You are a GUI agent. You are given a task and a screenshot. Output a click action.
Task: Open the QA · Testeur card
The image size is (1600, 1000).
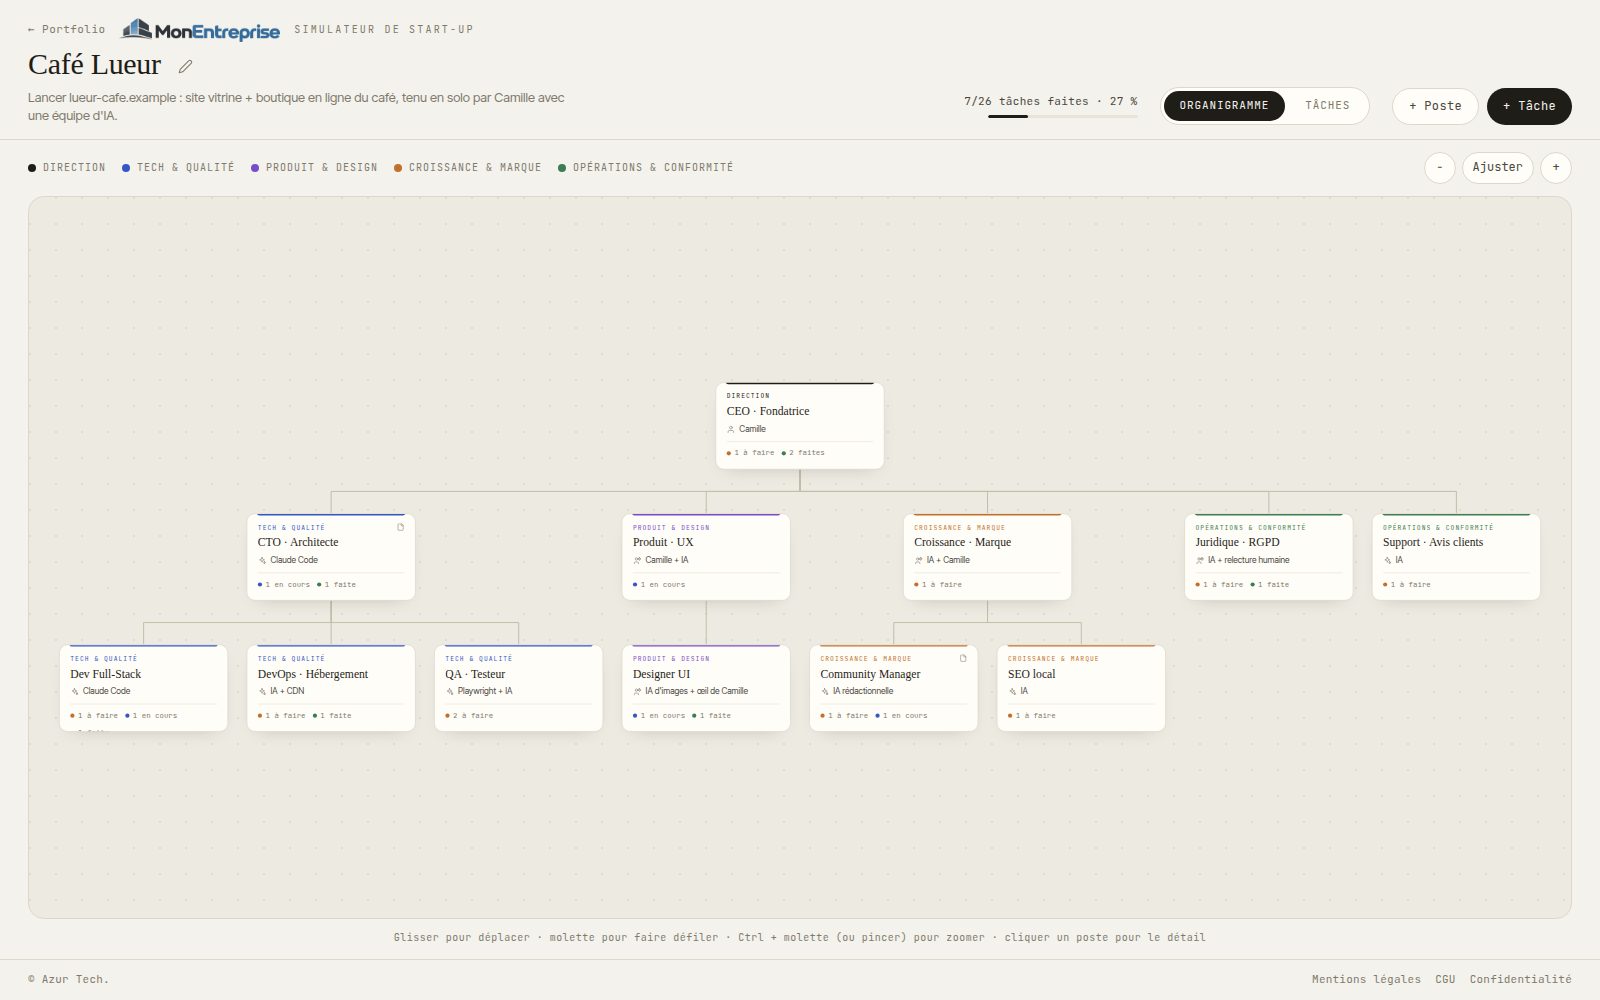[x=518, y=688]
